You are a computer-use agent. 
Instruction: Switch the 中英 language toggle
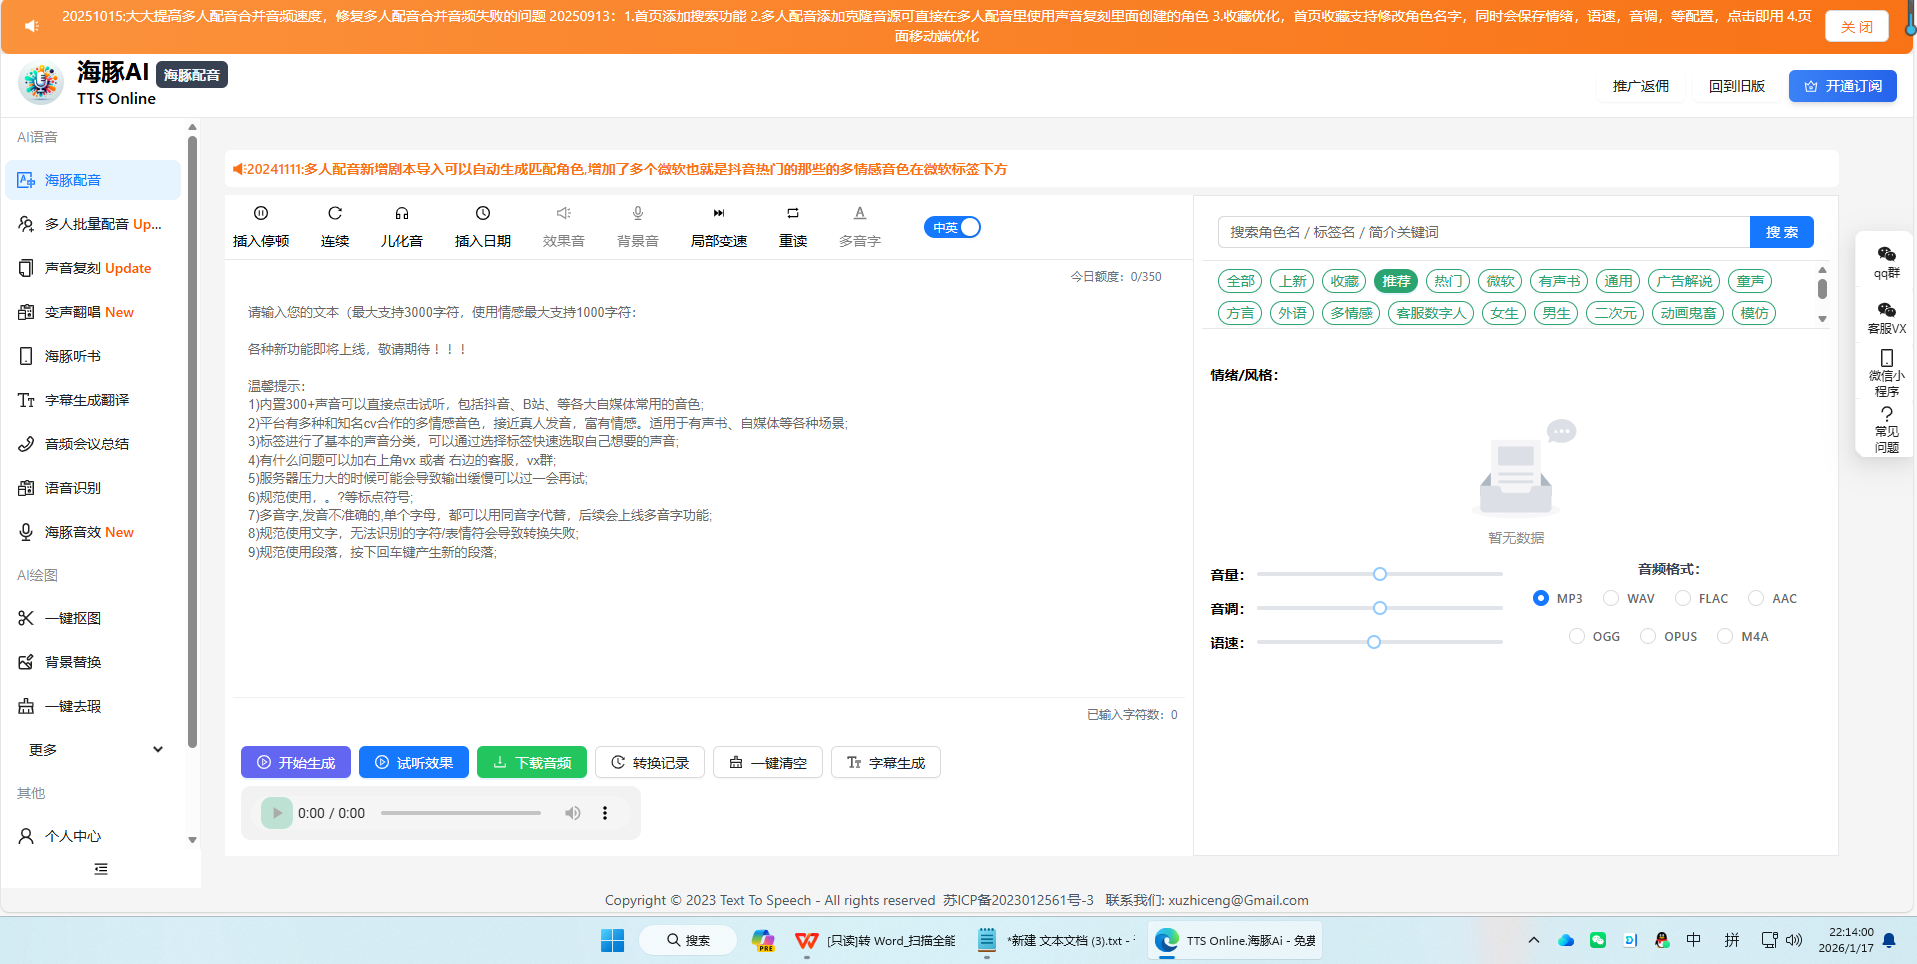[x=951, y=227]
